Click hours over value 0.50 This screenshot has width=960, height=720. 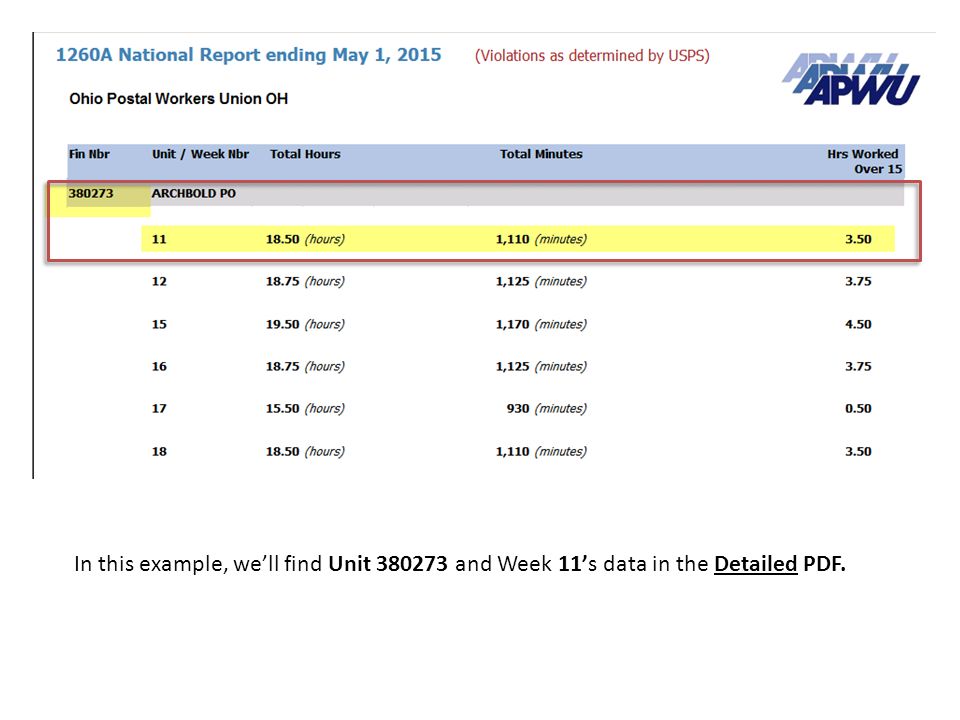pyautogui.click(x=858, y=409)
